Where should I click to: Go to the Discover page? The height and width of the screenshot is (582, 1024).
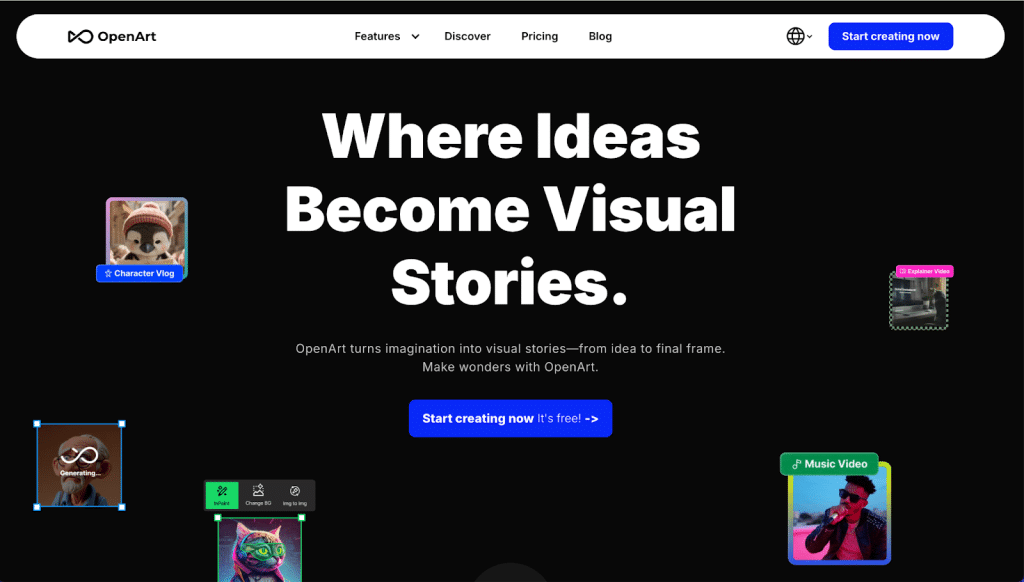point(467,37)
